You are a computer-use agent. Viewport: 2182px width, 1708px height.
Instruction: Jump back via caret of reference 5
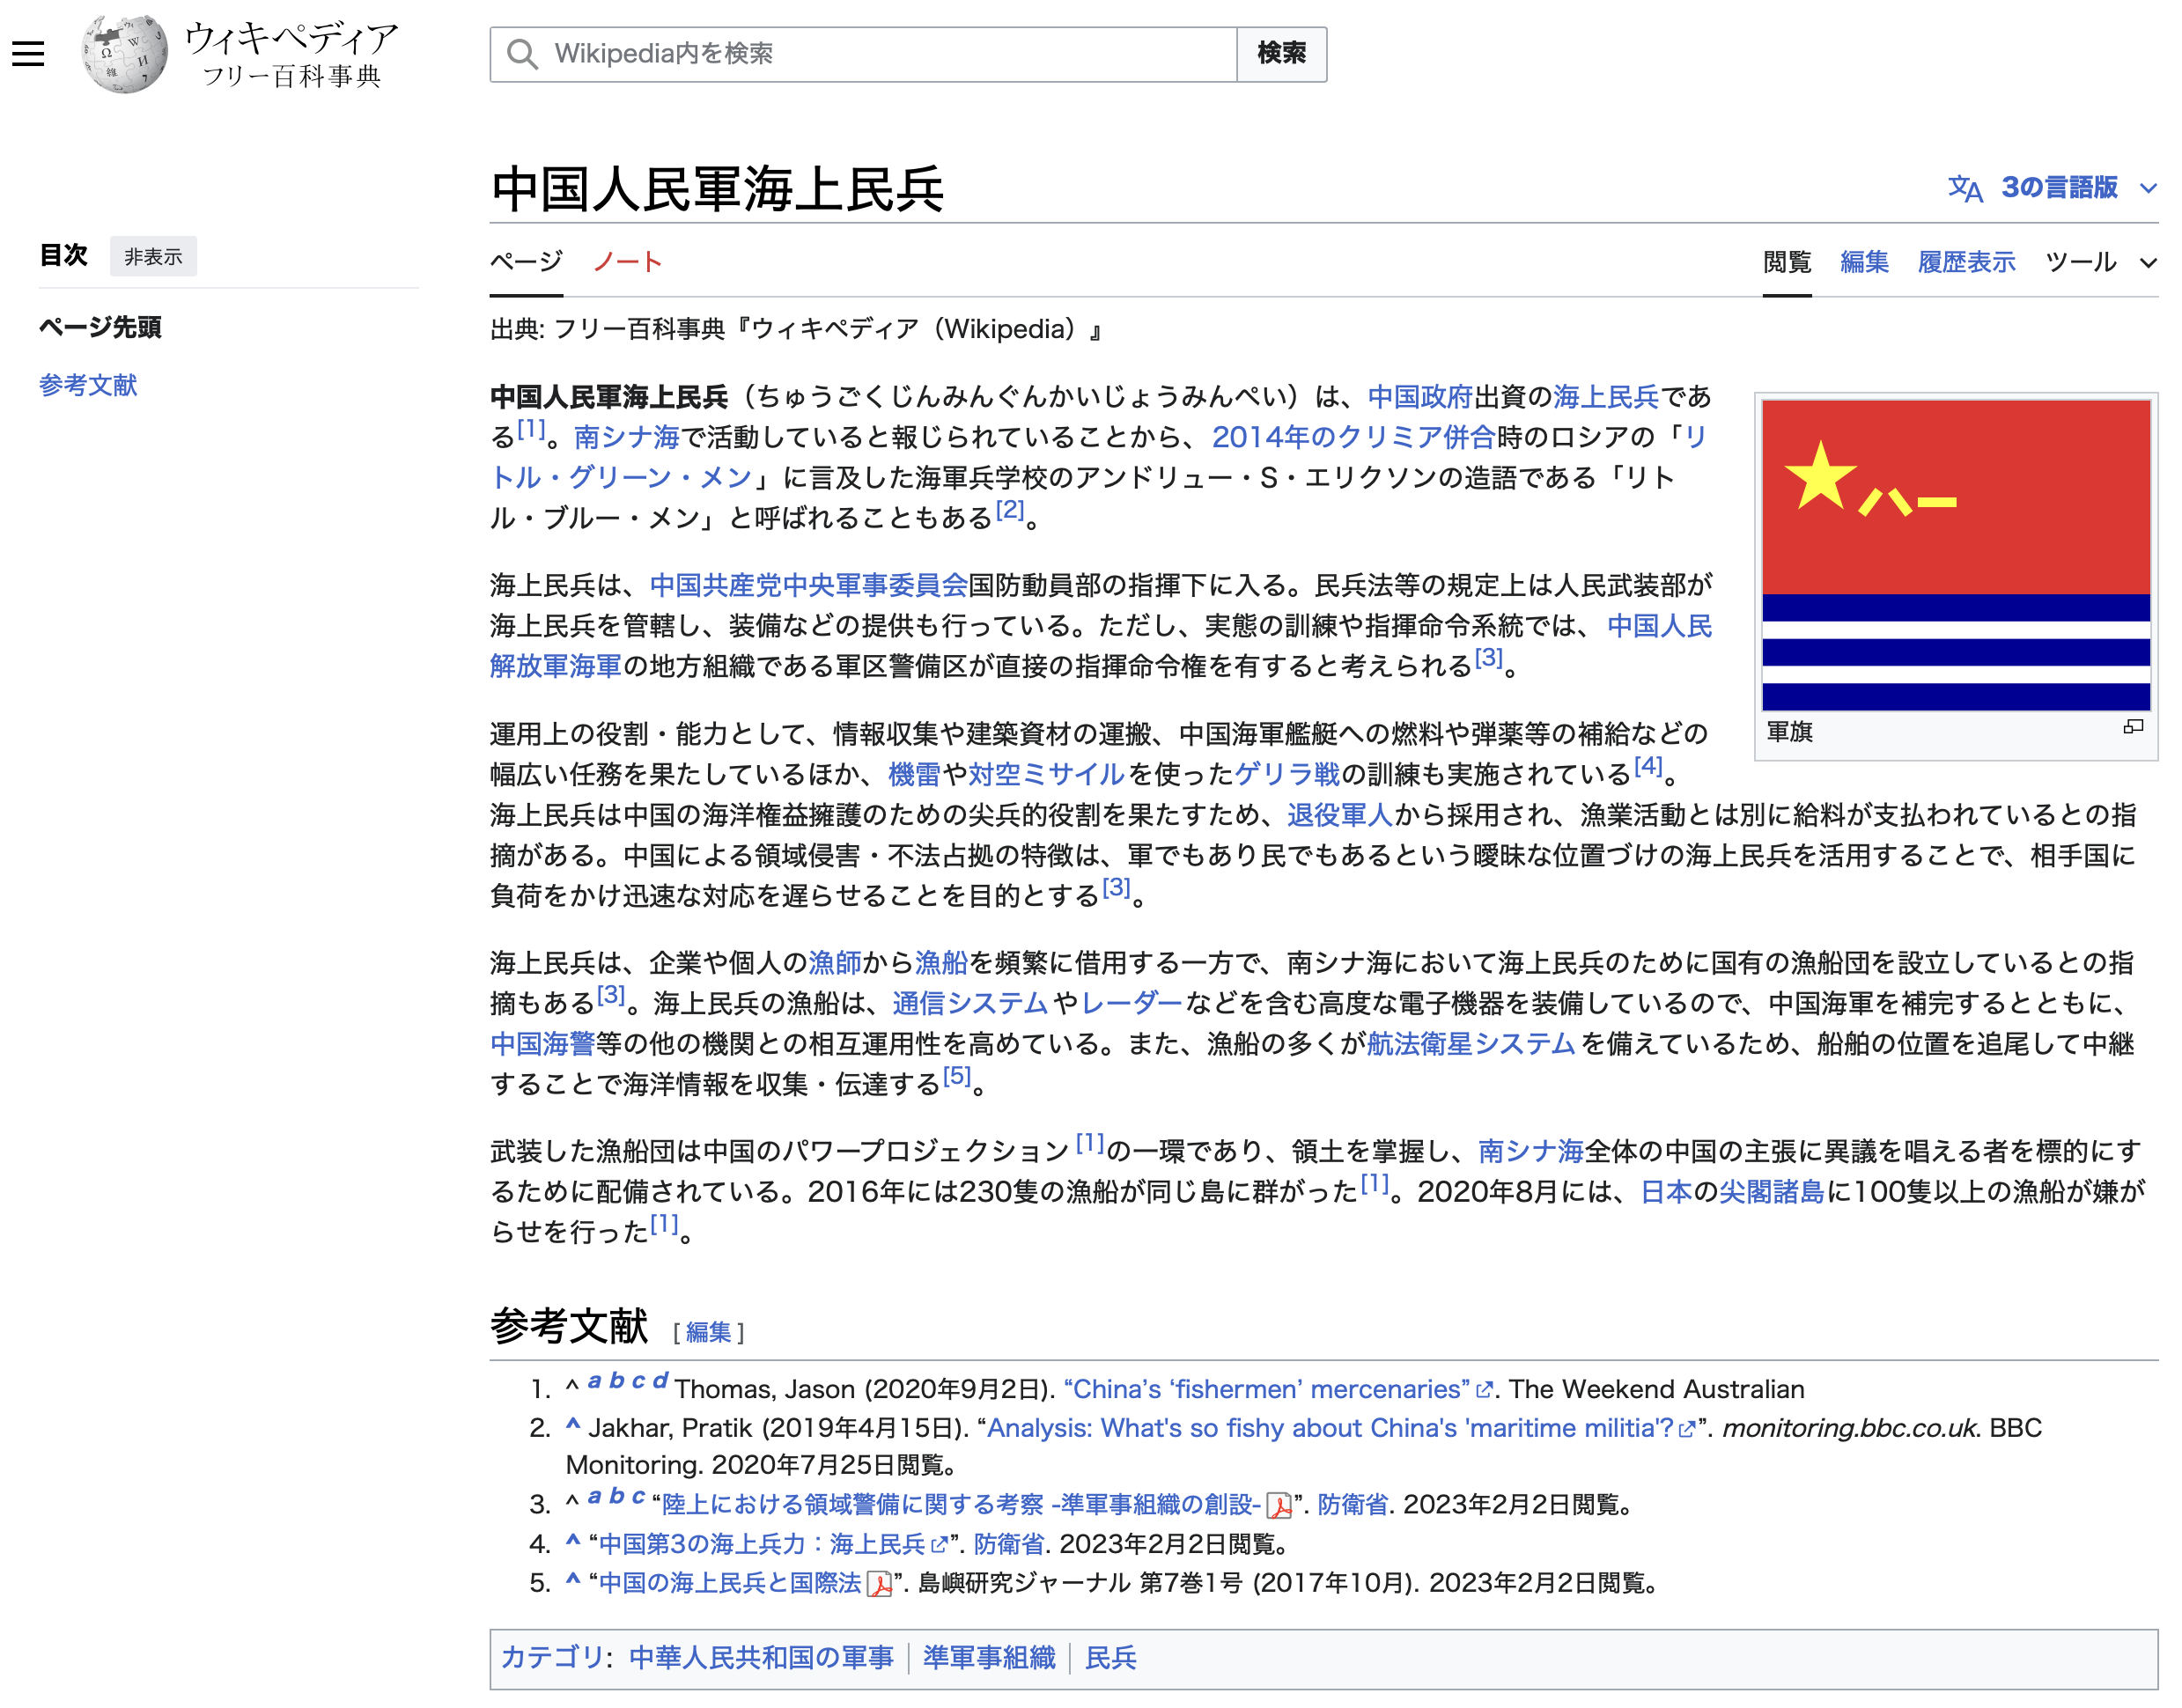click(573, 1580)
